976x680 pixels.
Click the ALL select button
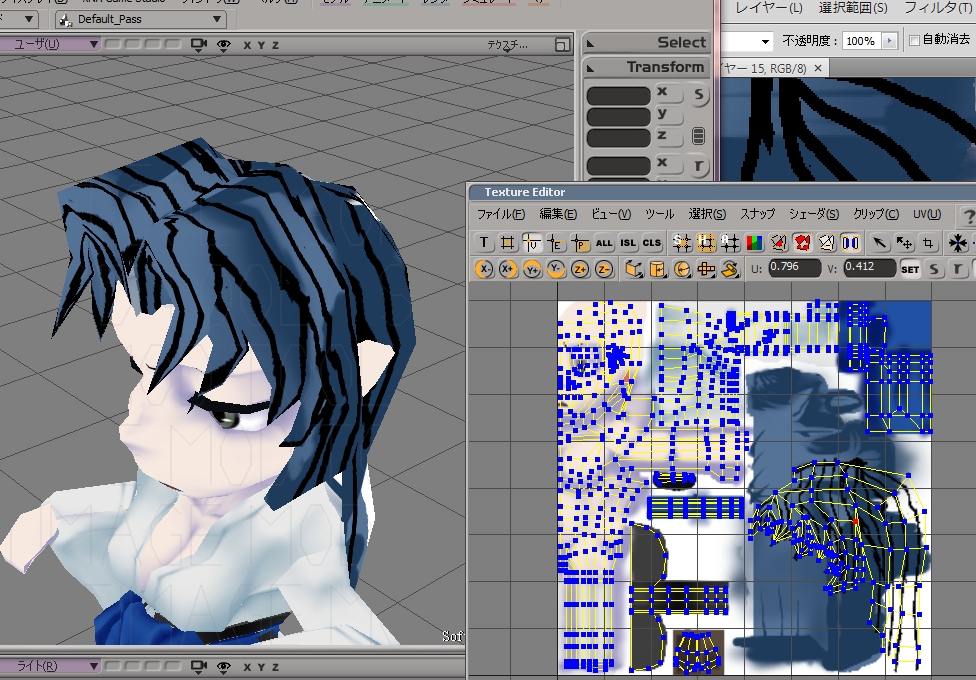pyautogui.click(x=604, y=243)
